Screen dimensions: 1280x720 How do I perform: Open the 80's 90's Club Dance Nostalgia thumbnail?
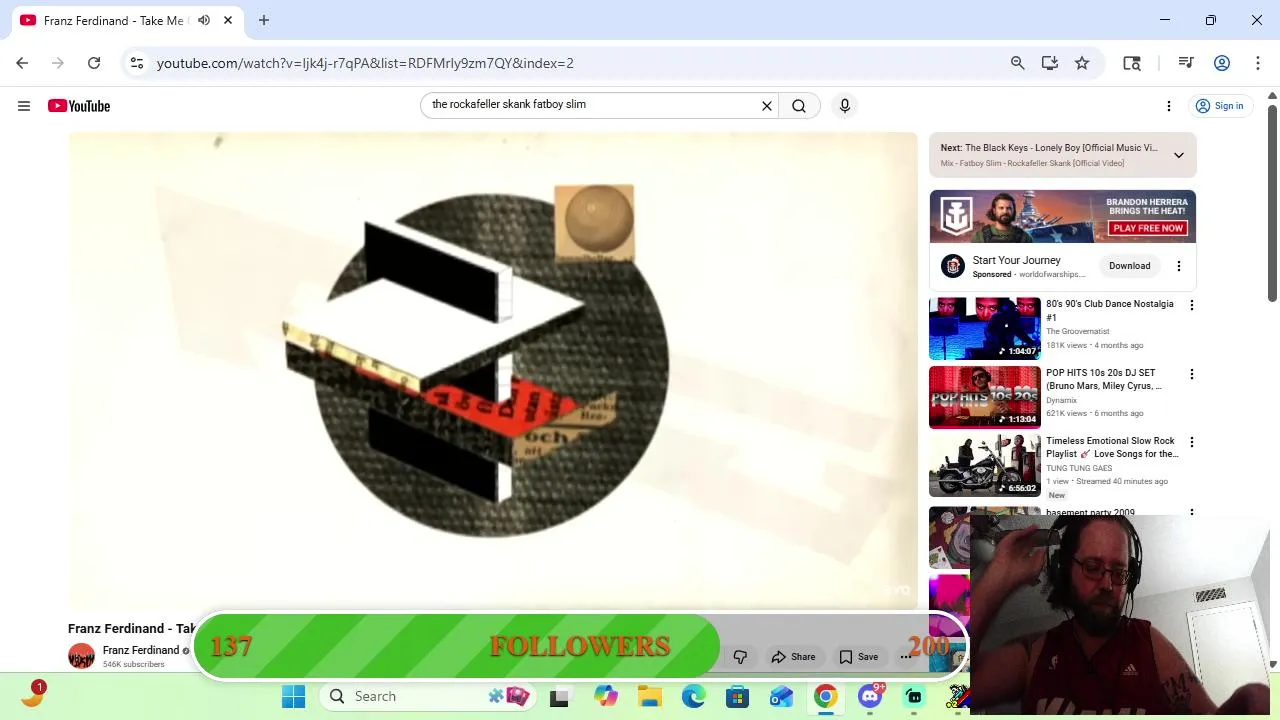985,328
